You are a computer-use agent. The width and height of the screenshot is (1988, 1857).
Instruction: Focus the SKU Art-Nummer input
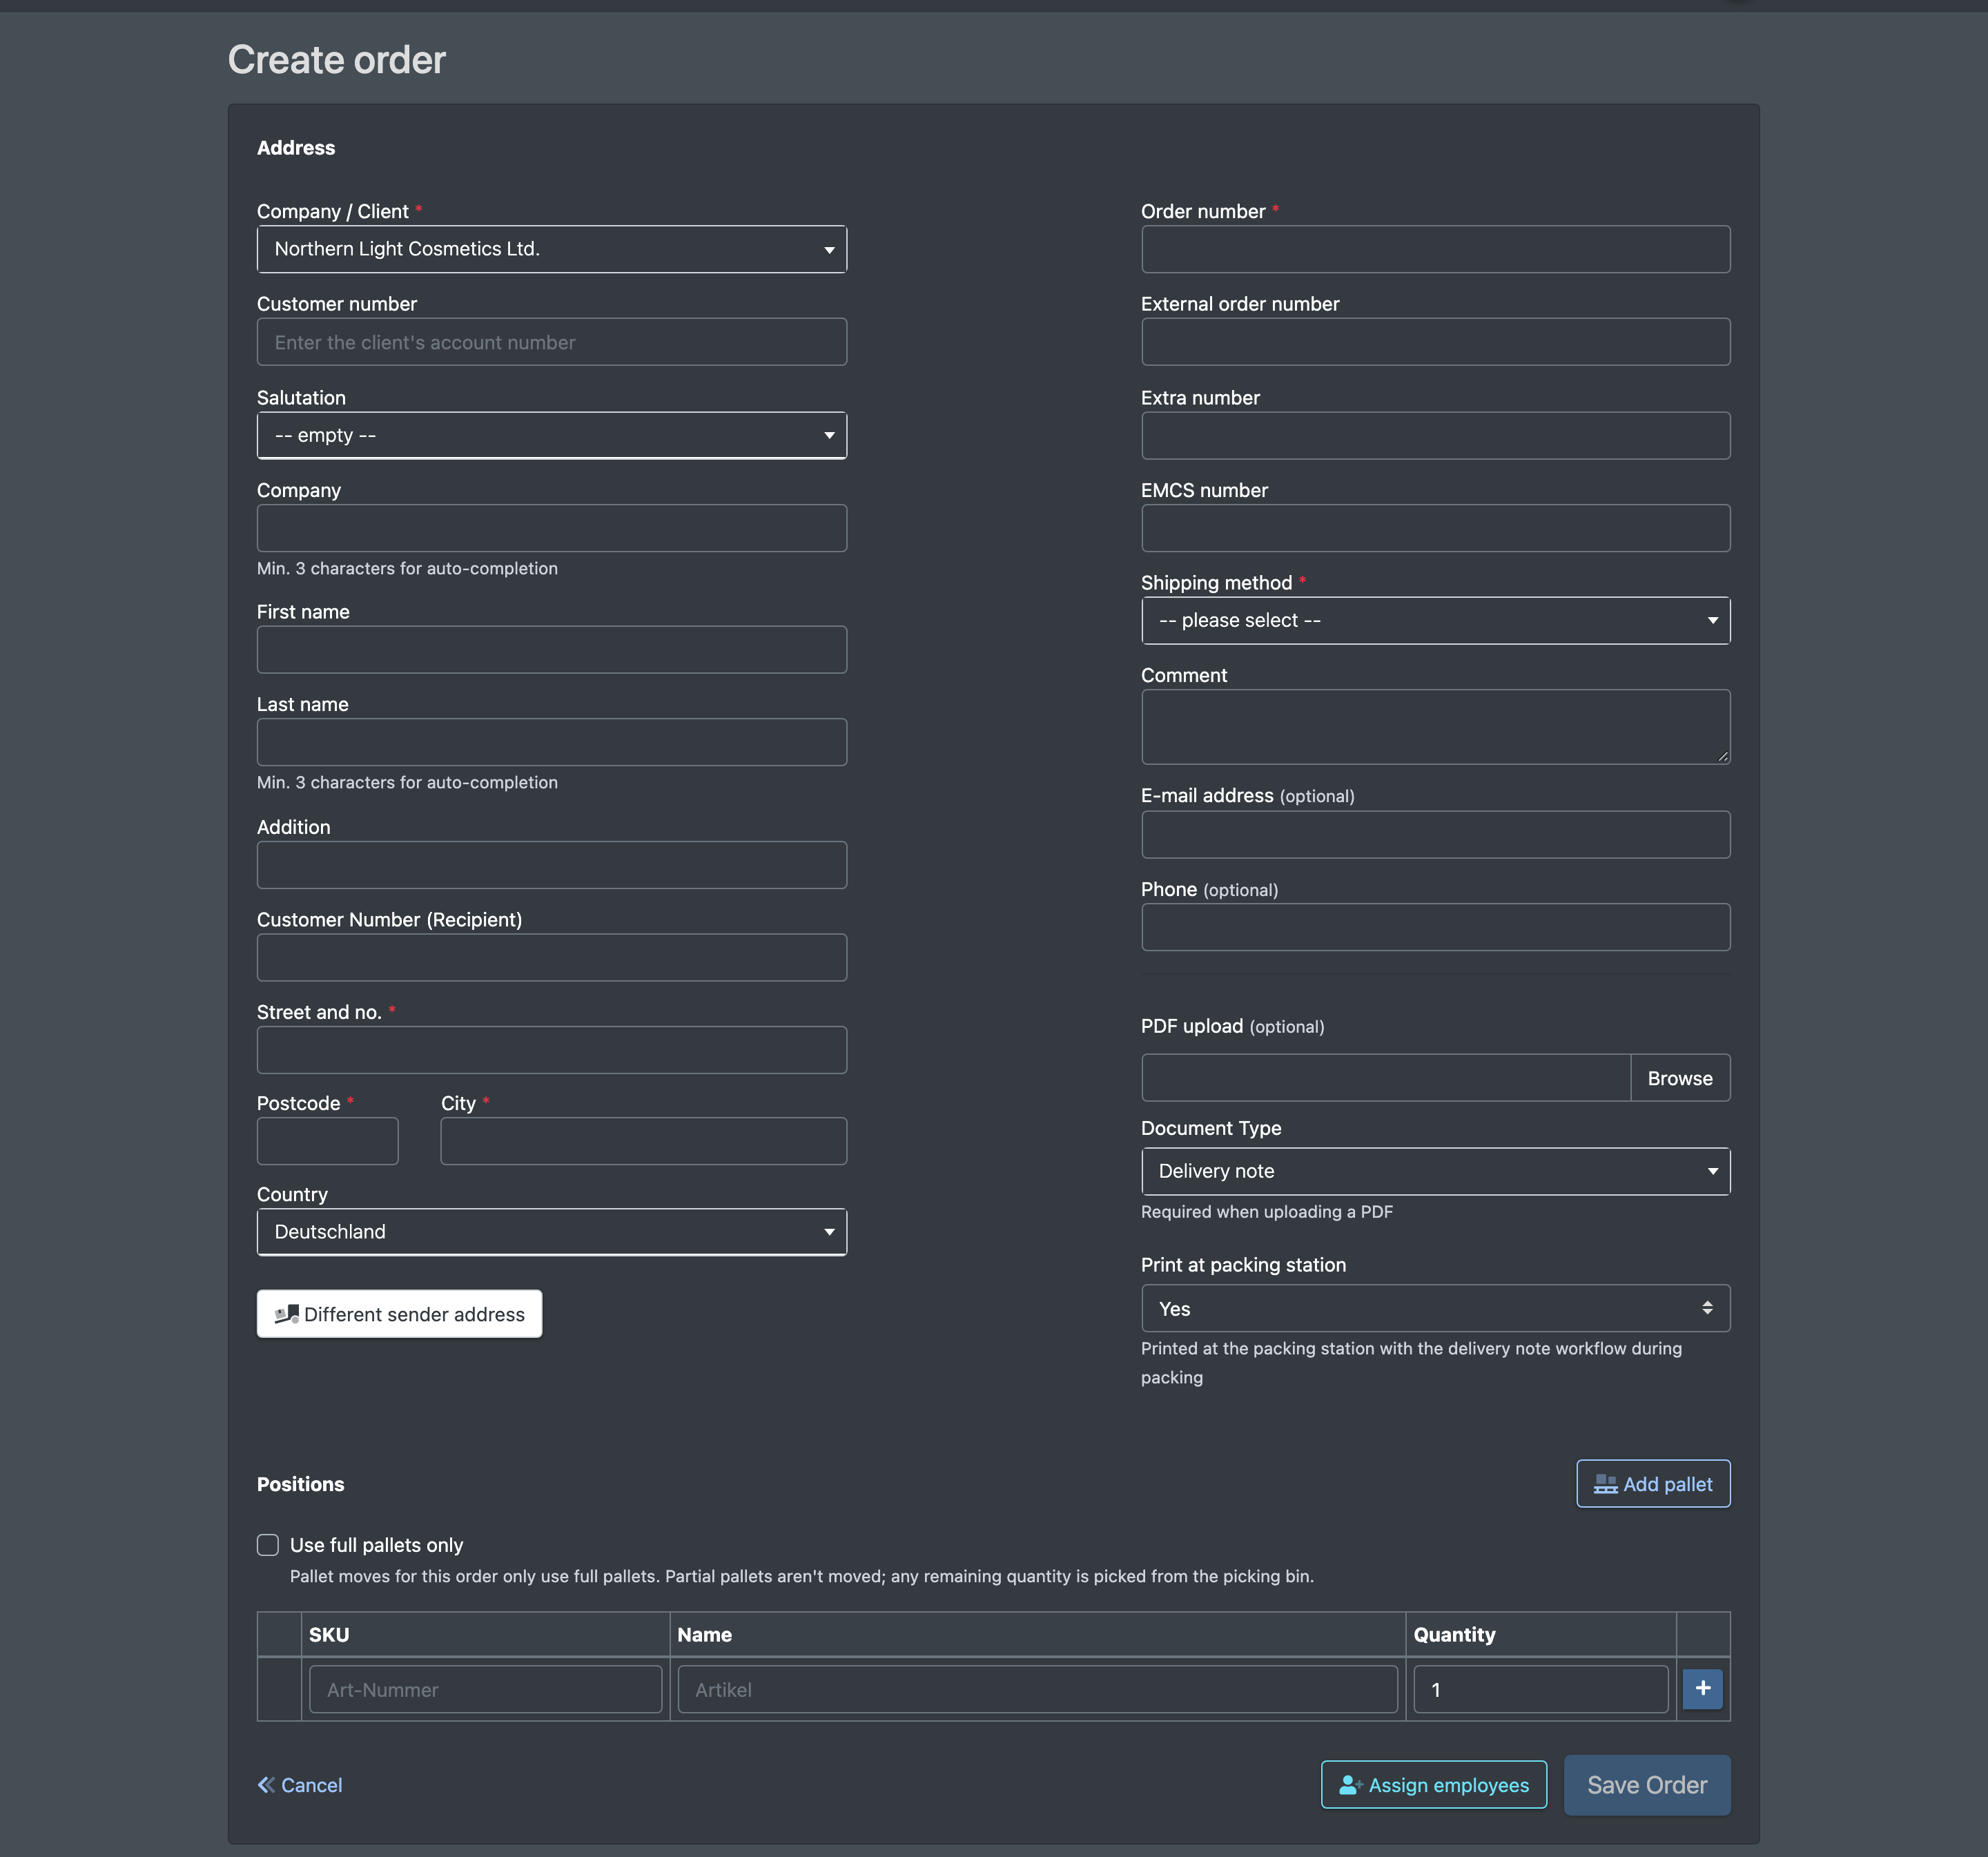[485, 1689]
